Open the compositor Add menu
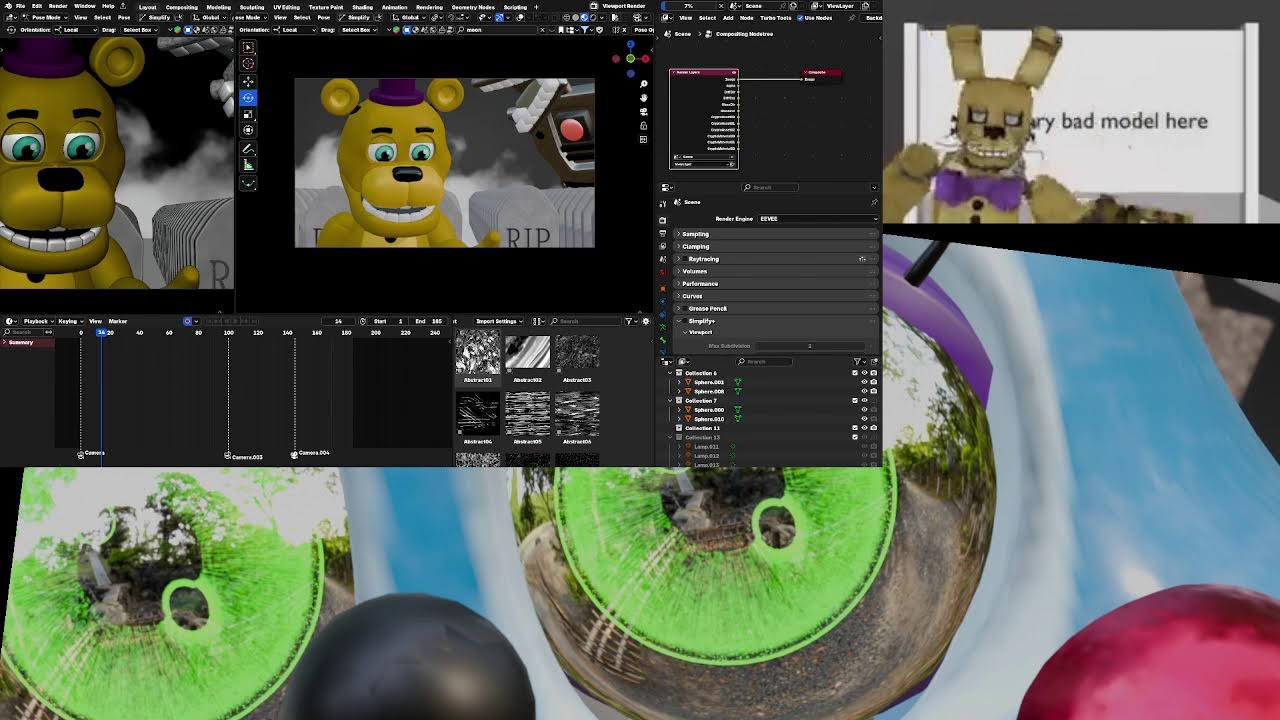This screenshot has height=720, width=1280. 728,18
